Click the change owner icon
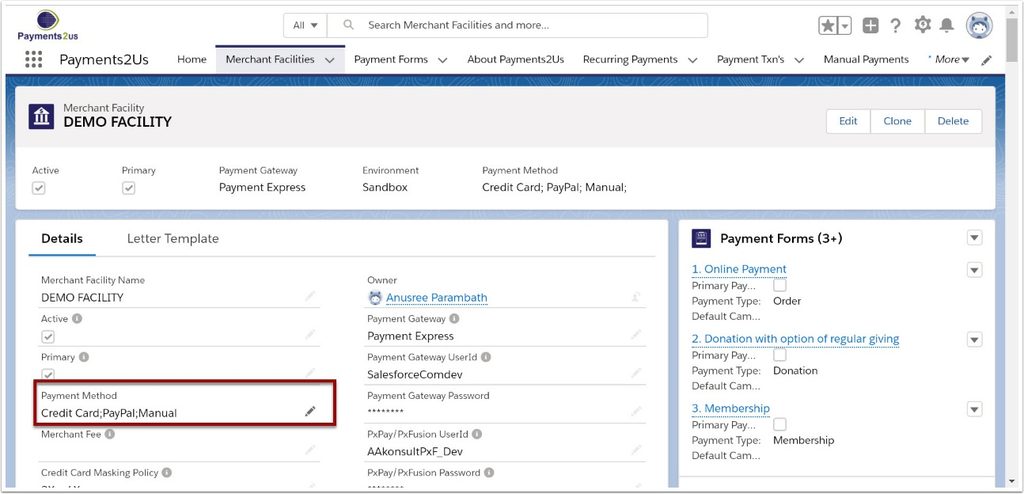 635,297
